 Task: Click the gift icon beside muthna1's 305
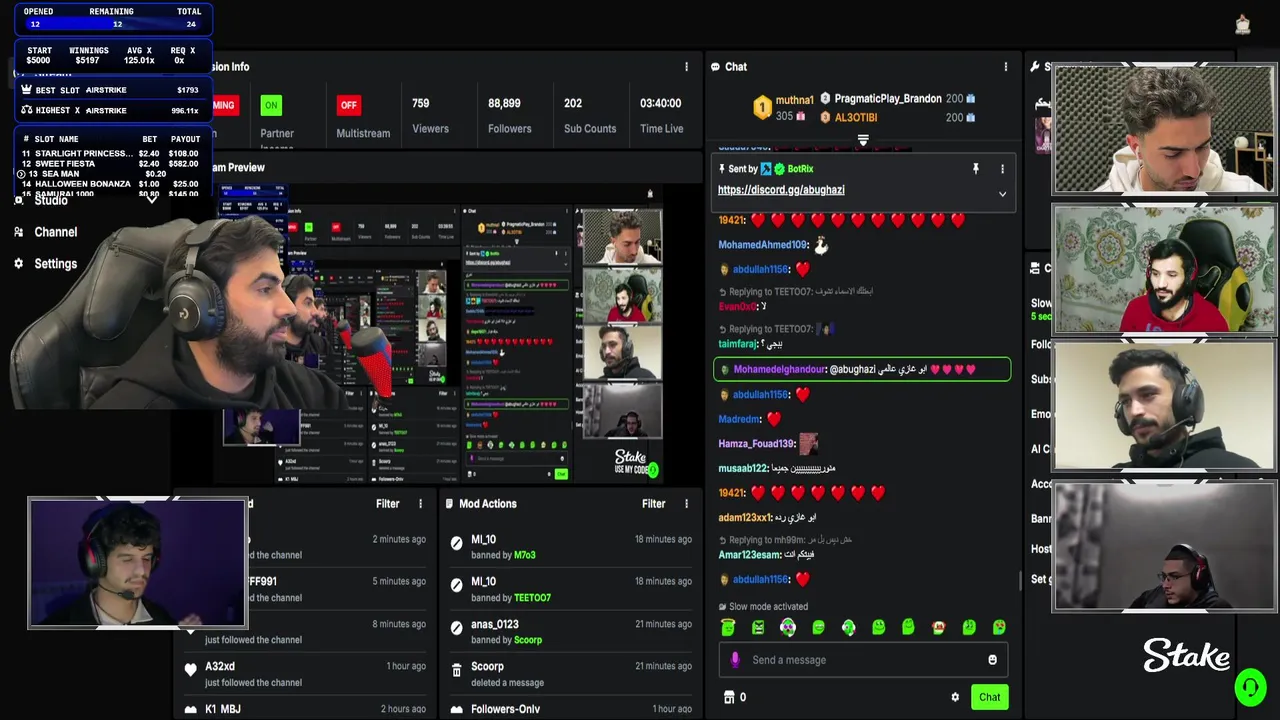click(800, 116)
